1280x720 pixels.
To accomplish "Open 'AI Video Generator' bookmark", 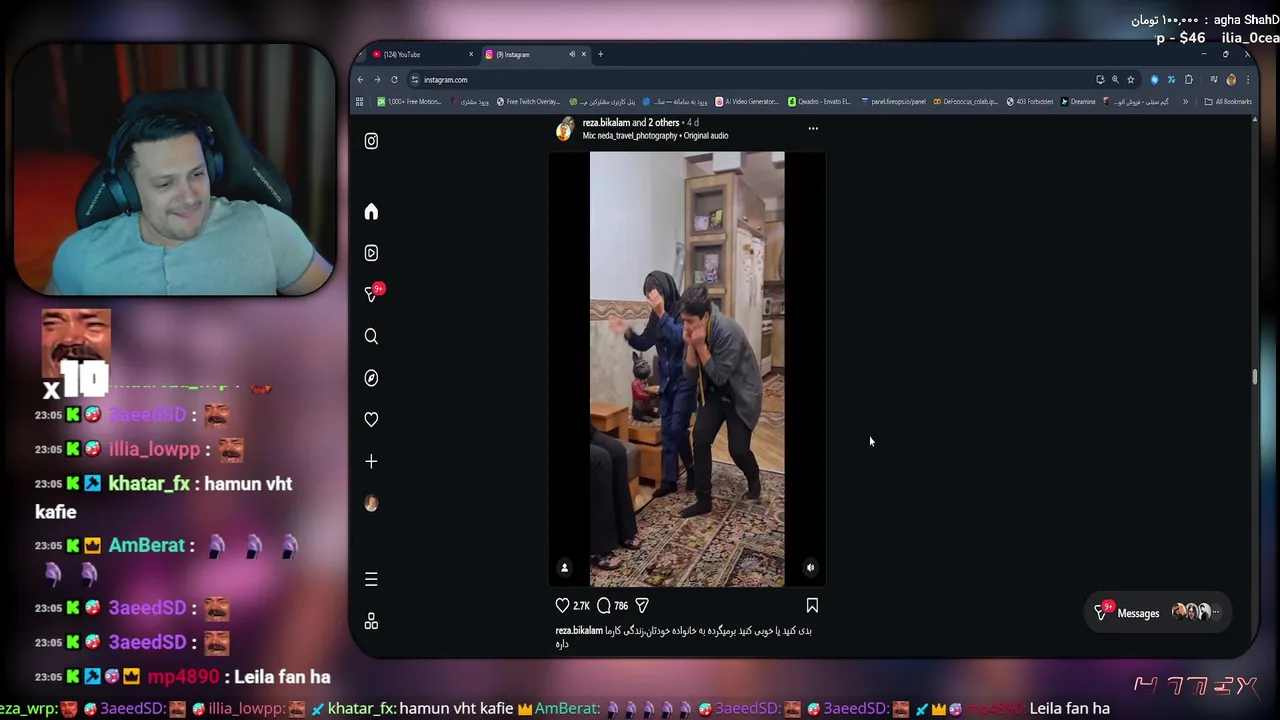I will [x=748, y=102].
